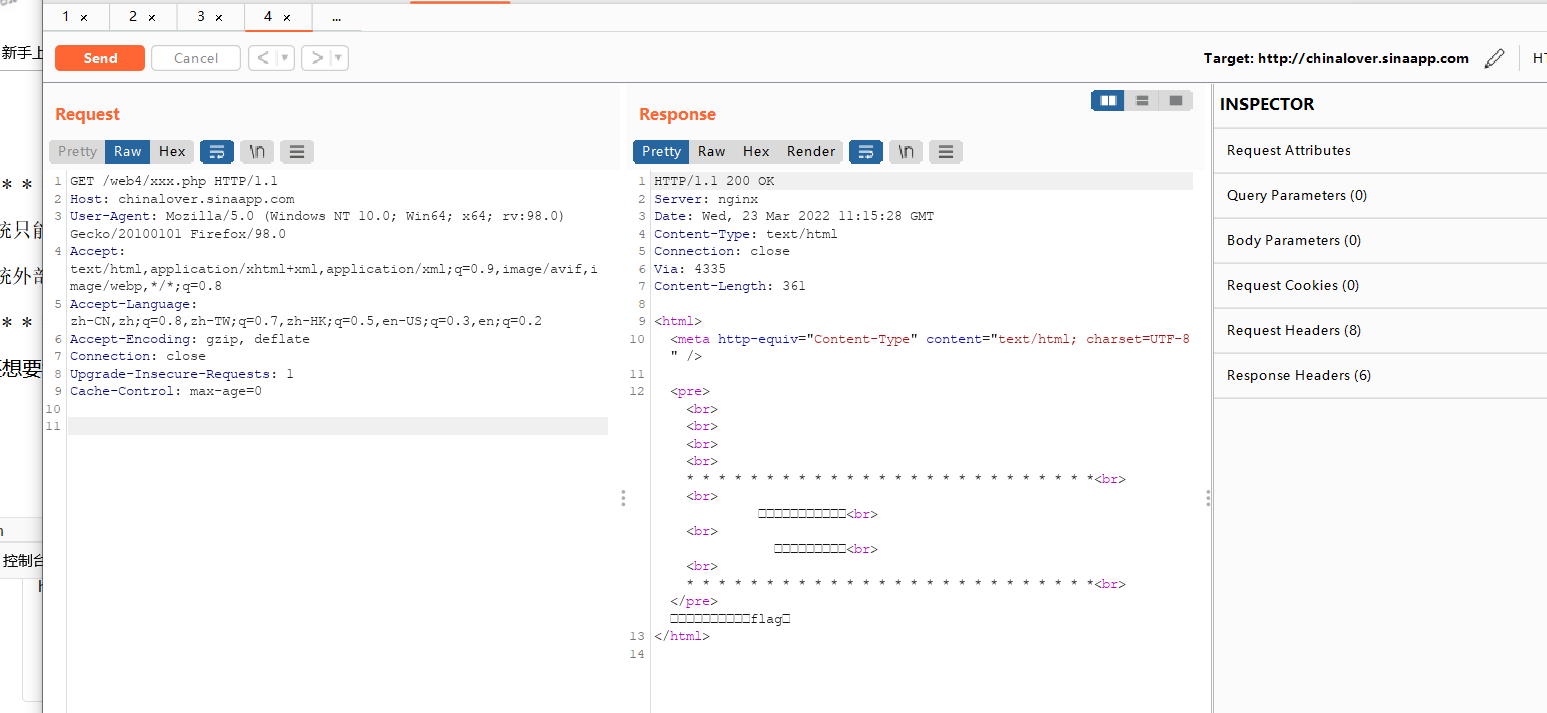Click the empty line 11 of request editor
1547x713 pixels.
coord(337,426)
